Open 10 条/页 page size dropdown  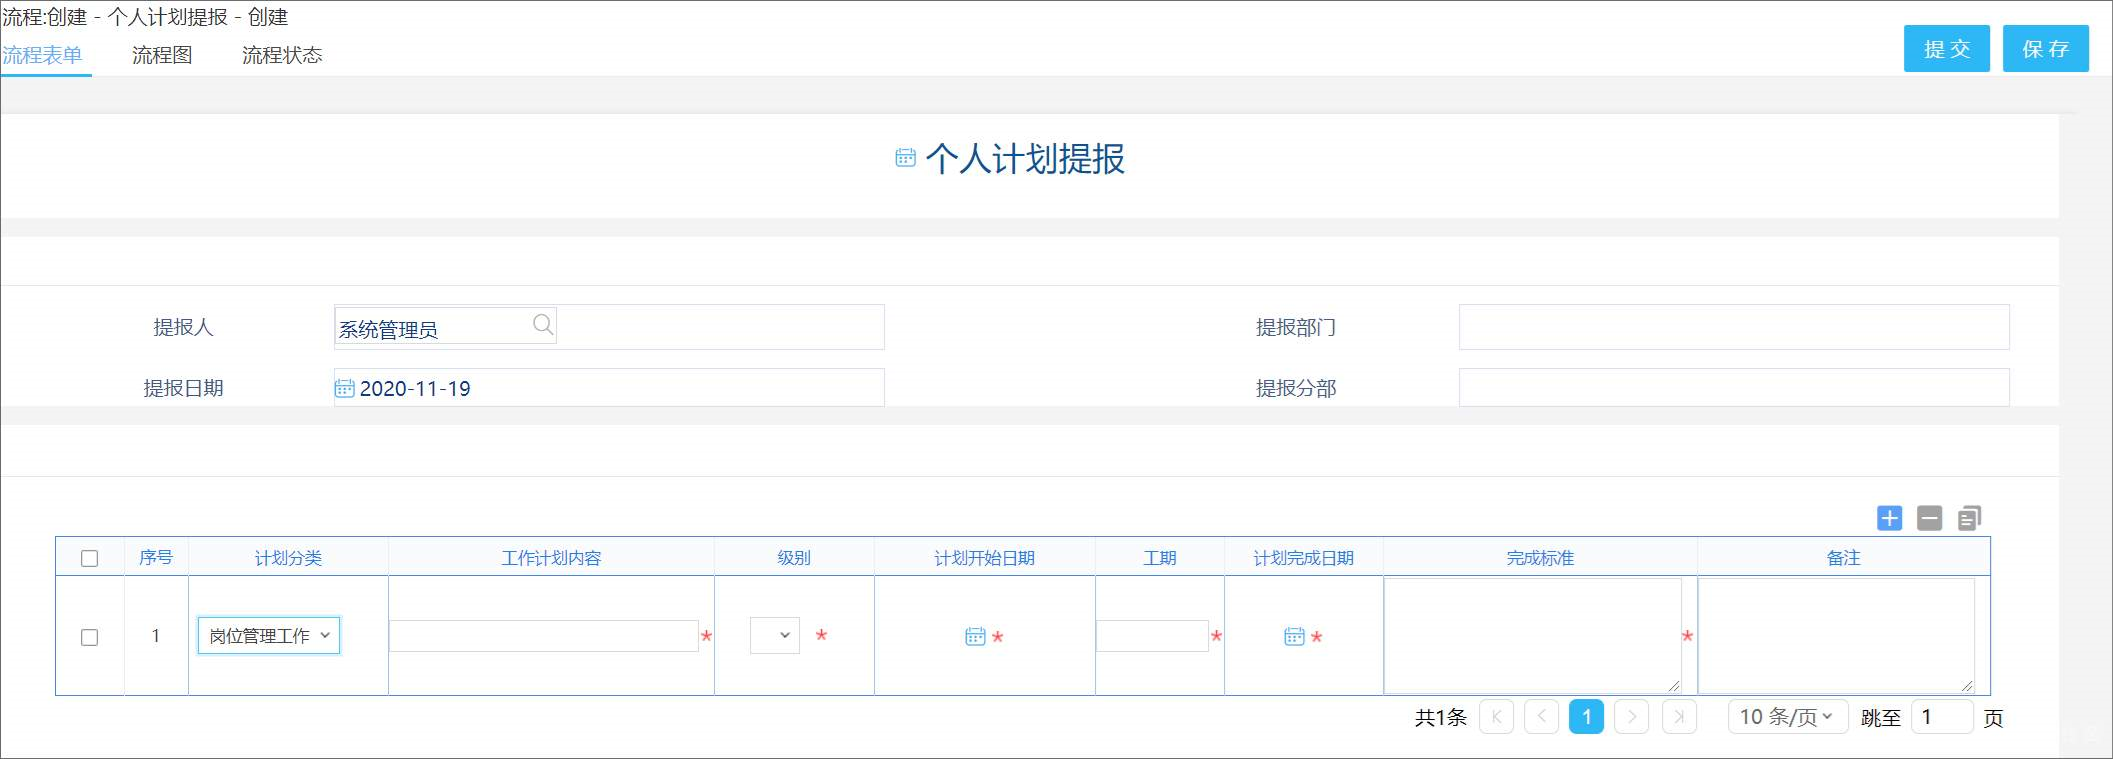1787,717
